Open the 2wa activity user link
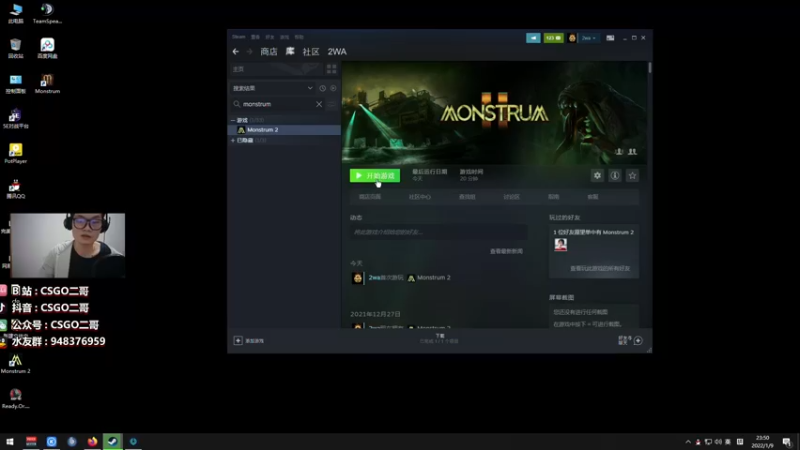This screenshot has width=800, height=450. (374, 278)
